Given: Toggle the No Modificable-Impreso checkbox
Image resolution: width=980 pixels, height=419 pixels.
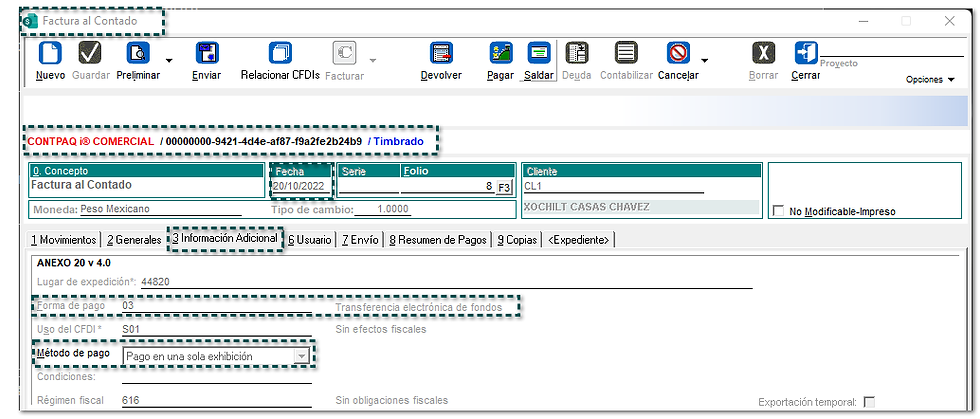Looking at the screenshot, I should pos(778,211).
